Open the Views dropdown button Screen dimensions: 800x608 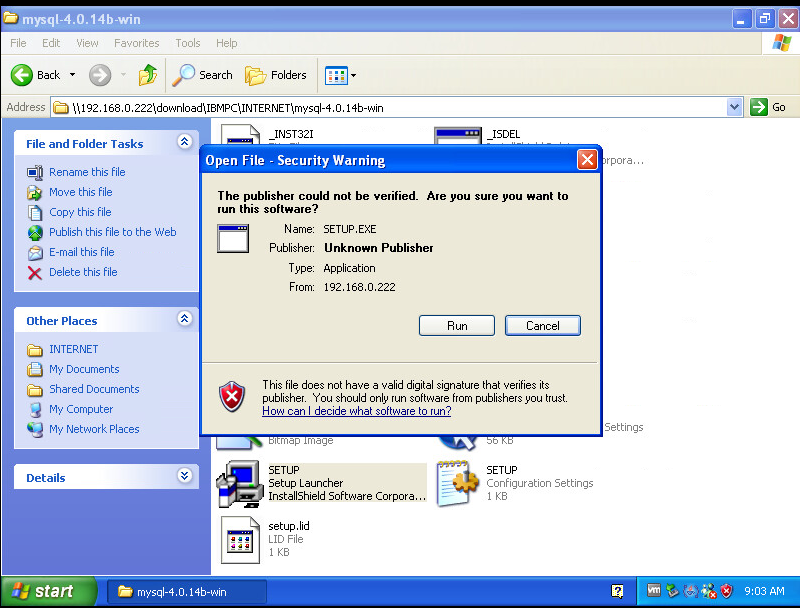(340, 75)
